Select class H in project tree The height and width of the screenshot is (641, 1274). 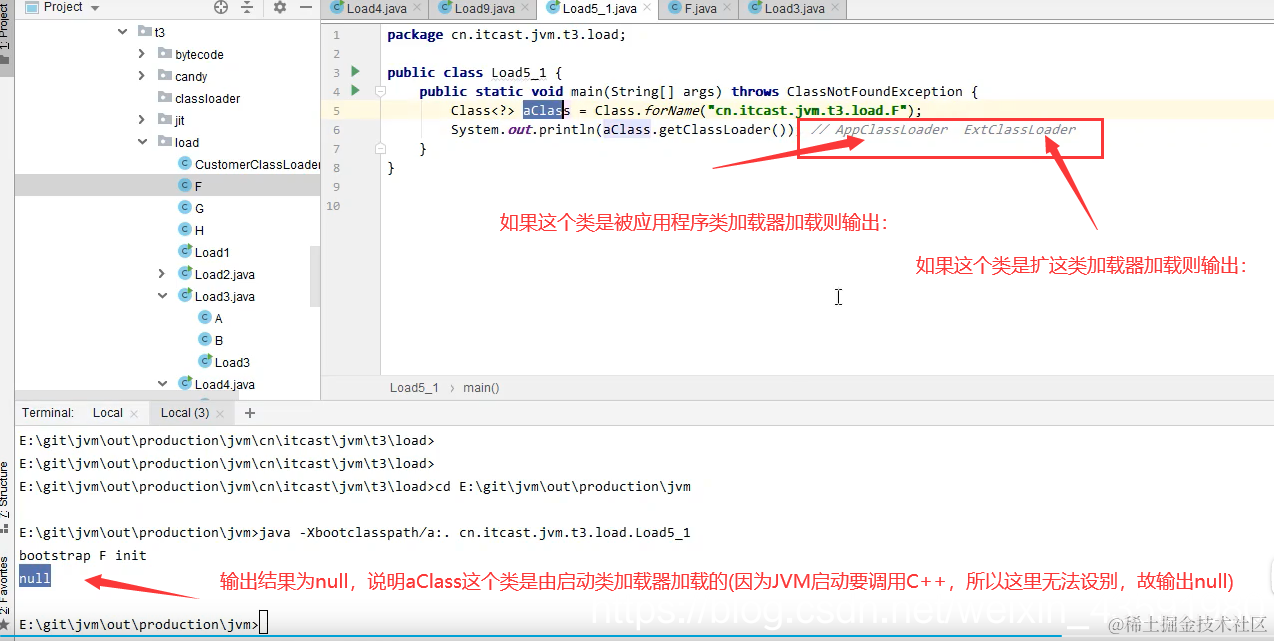click(191, 230)
